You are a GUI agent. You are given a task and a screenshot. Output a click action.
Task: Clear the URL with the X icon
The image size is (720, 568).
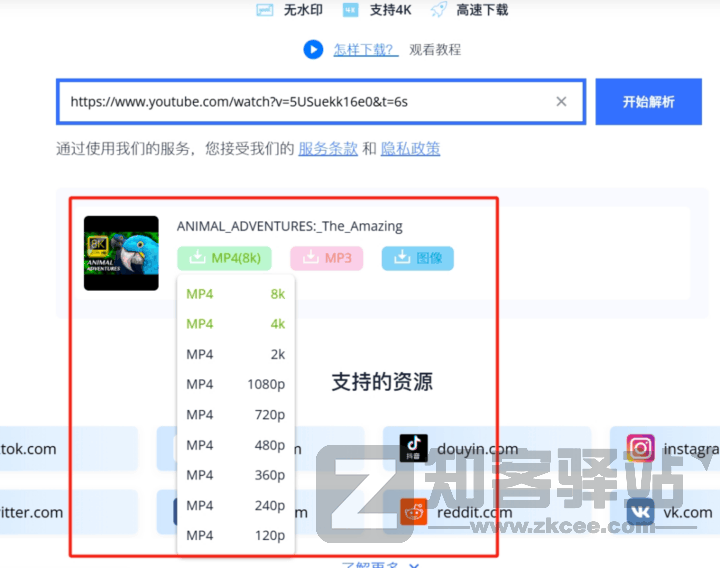tap(561, 101)
